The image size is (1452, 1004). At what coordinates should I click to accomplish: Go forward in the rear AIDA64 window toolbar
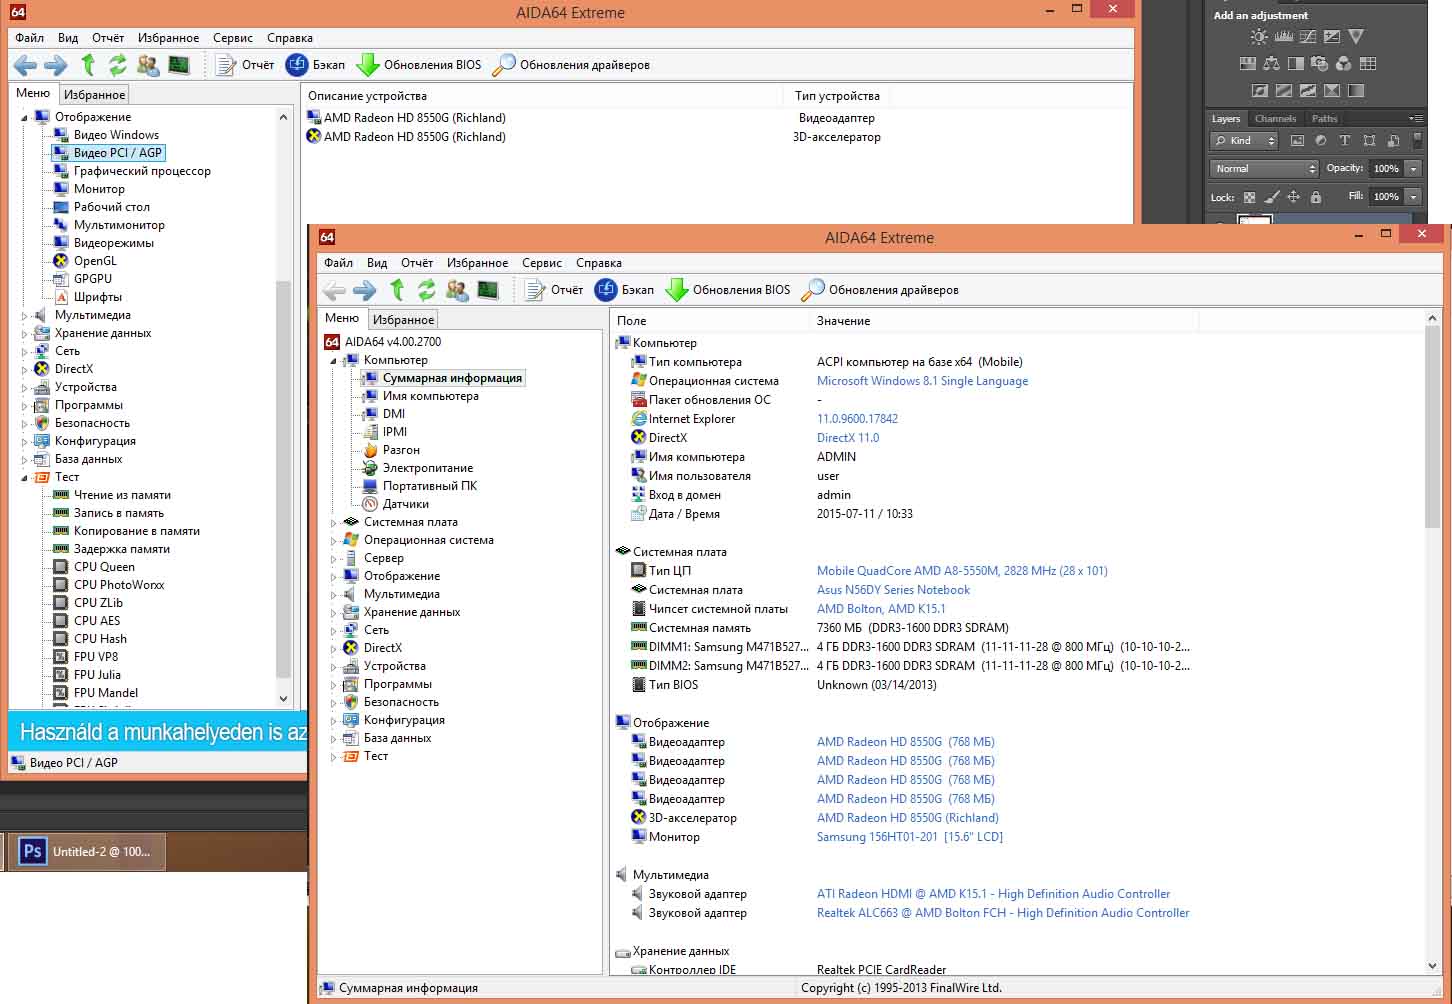point(56,65)
